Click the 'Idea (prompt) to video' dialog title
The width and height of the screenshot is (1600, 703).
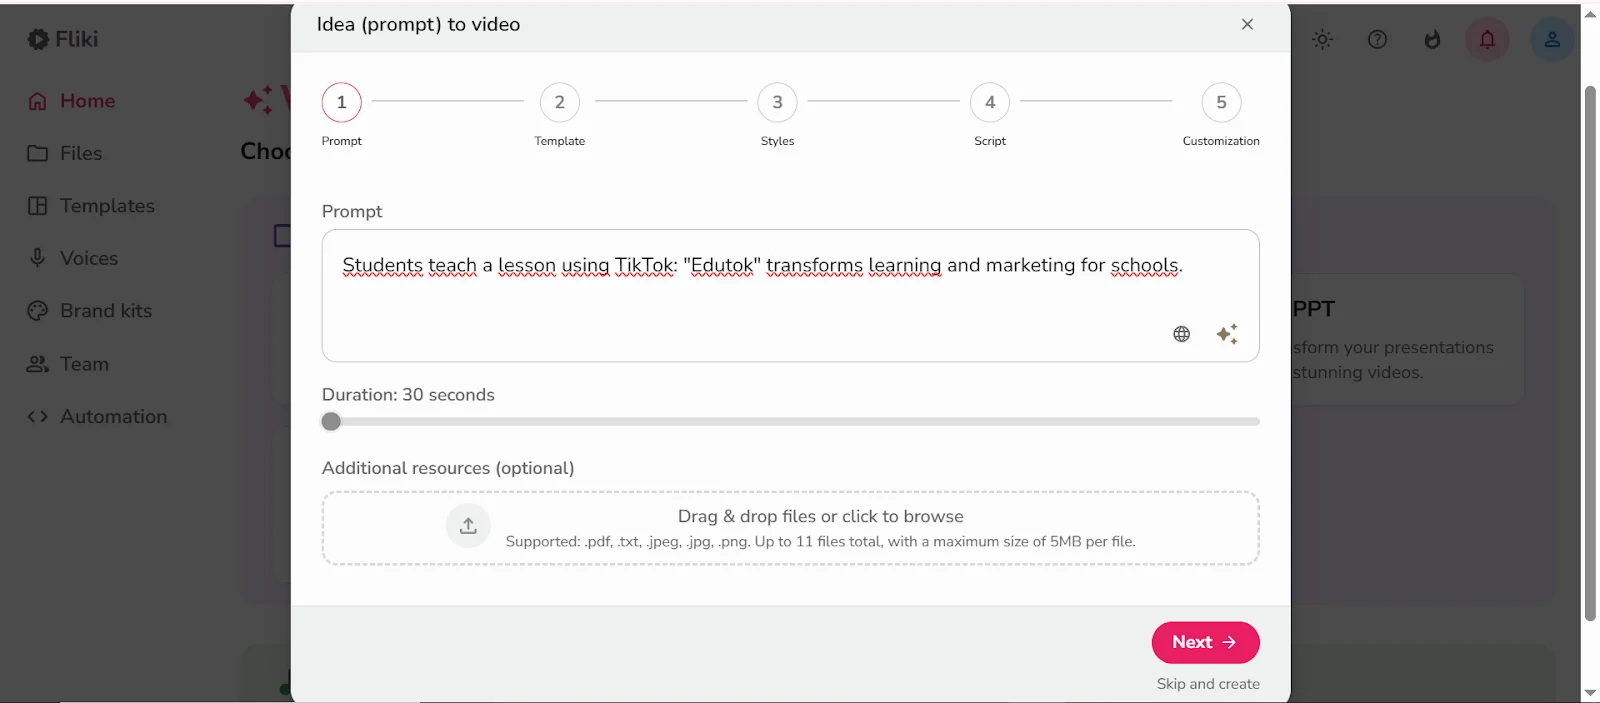(x=418, y=24)
